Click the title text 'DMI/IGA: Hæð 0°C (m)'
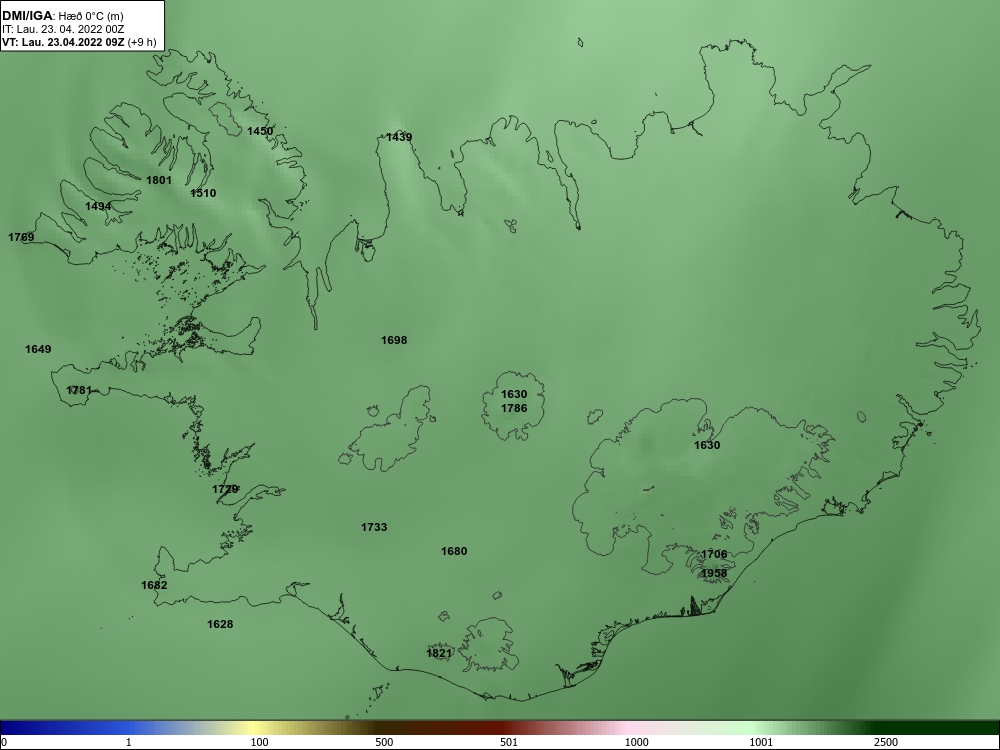Image resolution: width=1000 pixels, height=750 pixels. pos(62,16)
